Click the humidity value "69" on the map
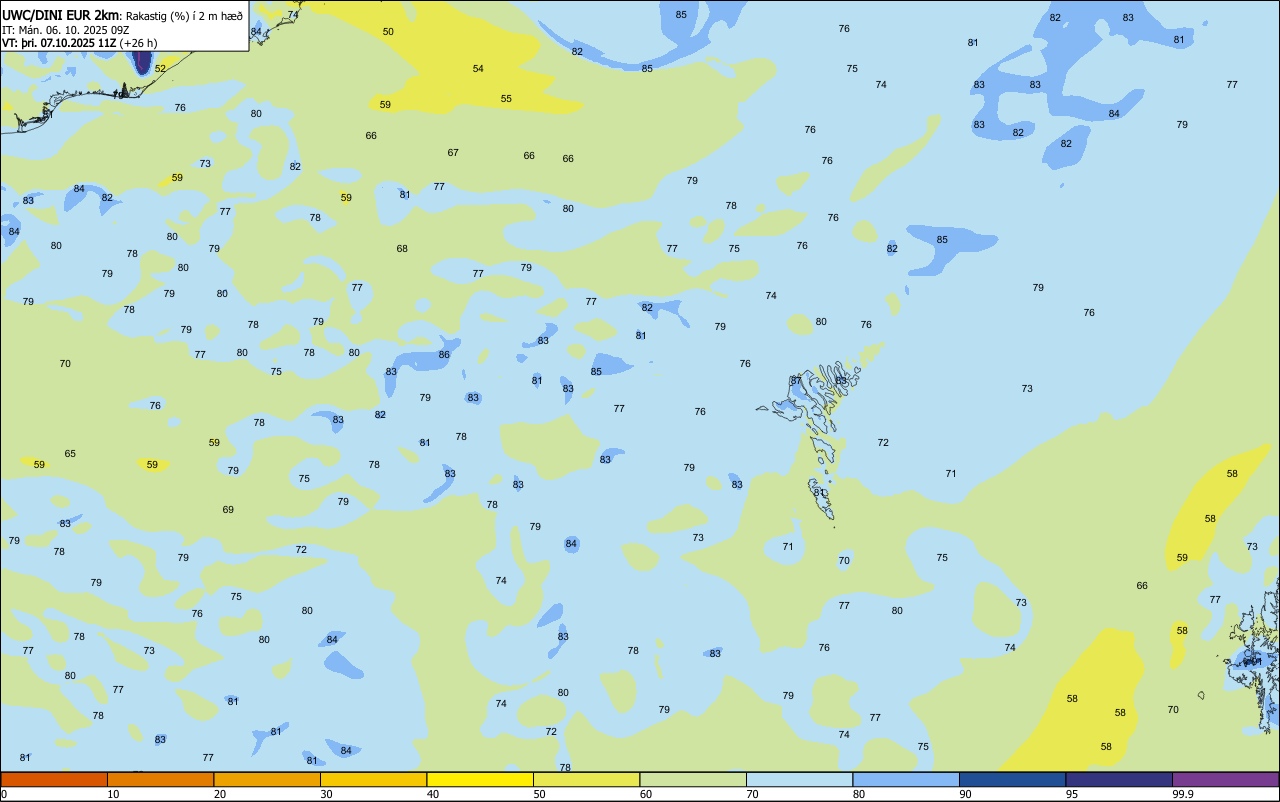 coord(228,510)
